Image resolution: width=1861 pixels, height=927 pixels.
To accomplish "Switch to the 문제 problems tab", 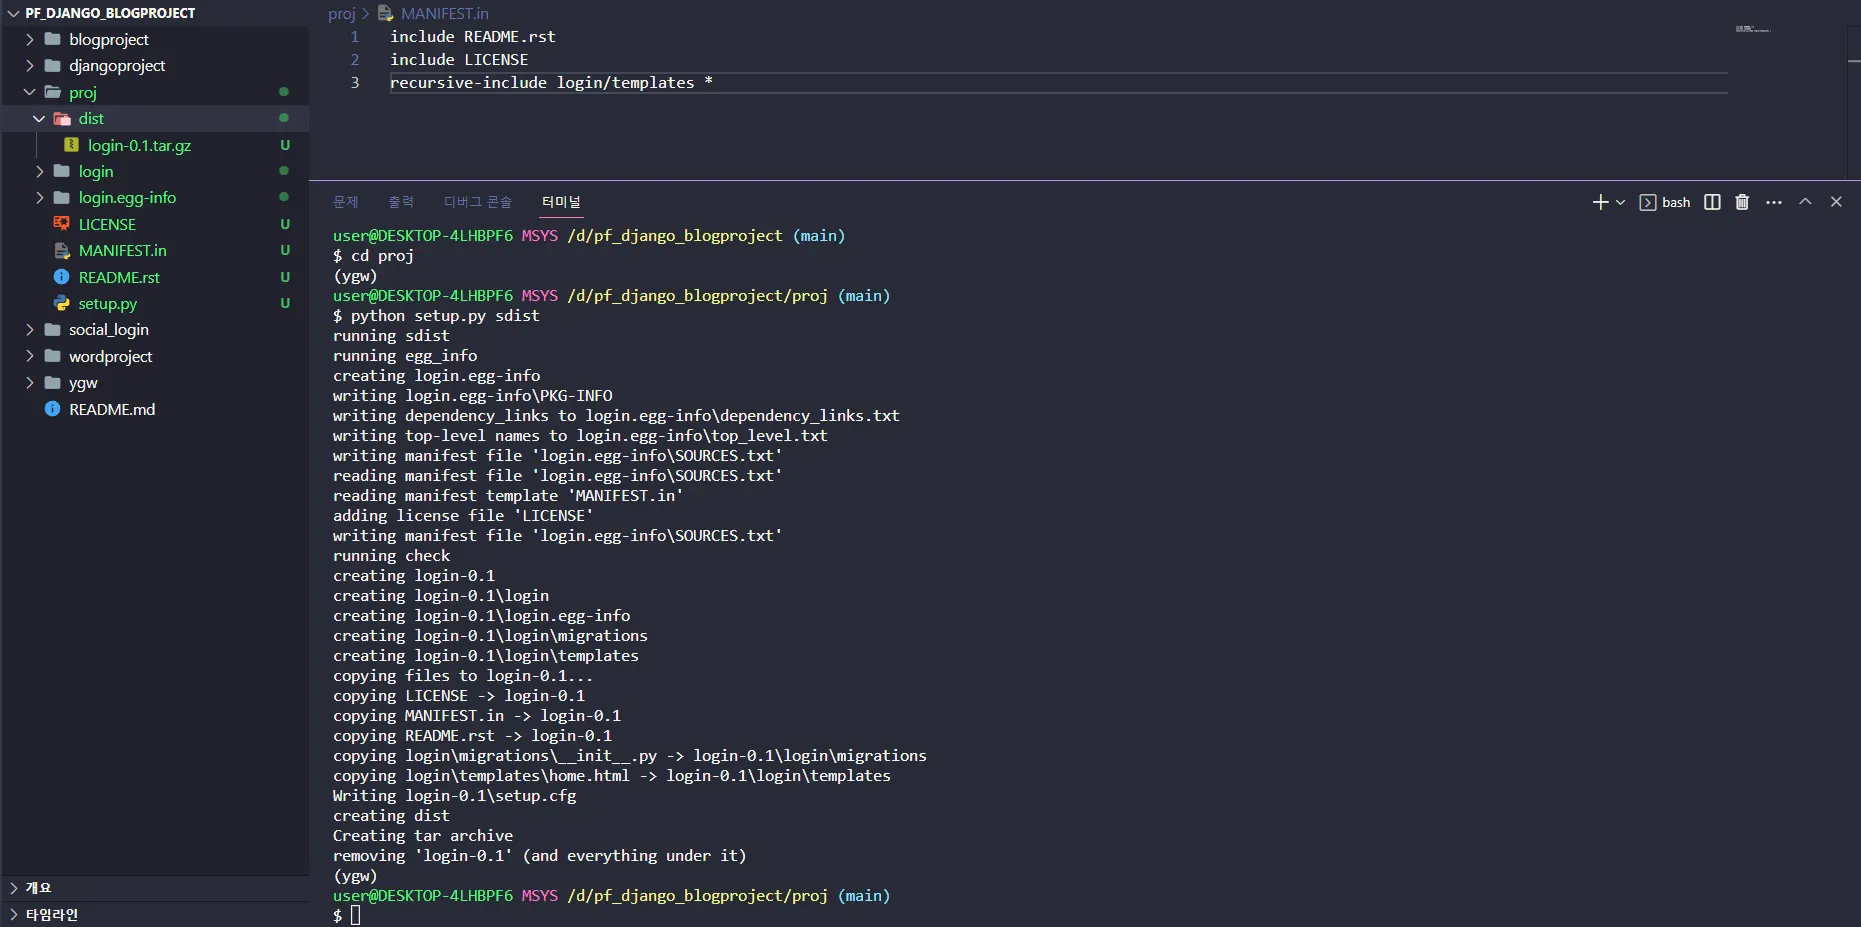I will point(345,202).
